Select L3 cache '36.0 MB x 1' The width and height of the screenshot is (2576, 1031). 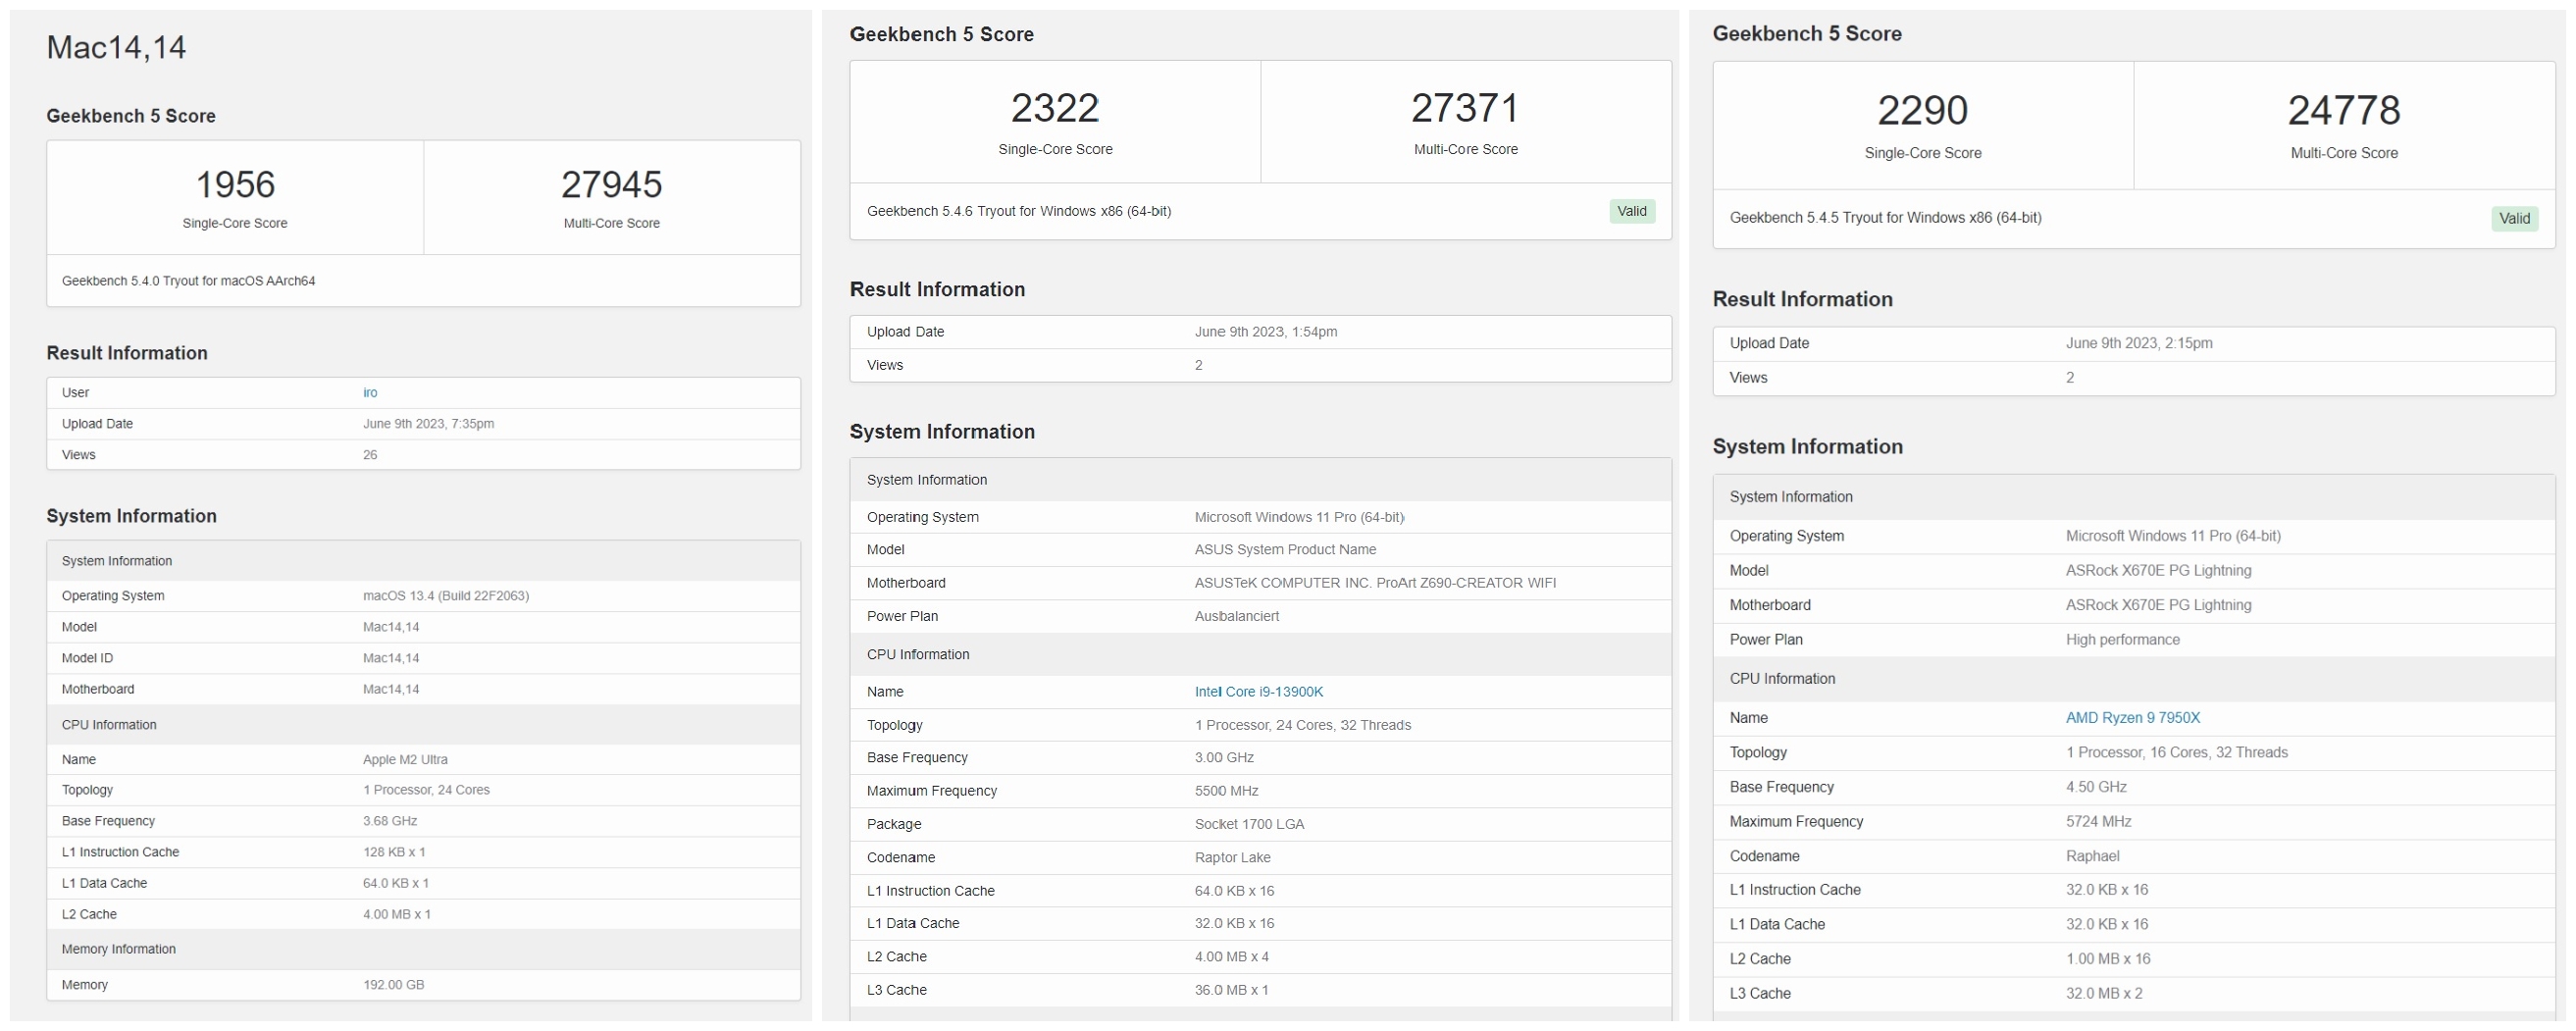[x=1231, y=990]
